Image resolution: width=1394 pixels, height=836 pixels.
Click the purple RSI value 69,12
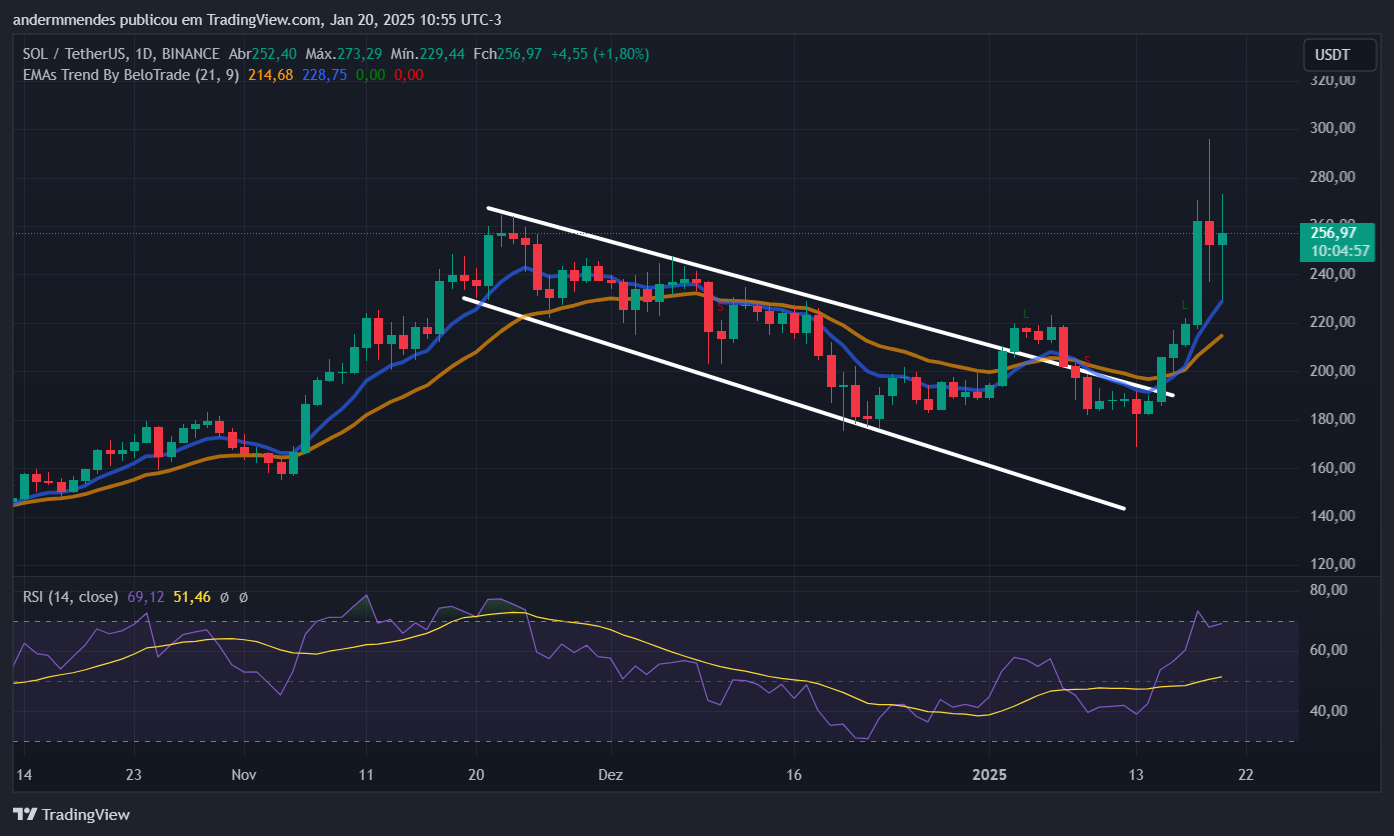pos(145,597)
